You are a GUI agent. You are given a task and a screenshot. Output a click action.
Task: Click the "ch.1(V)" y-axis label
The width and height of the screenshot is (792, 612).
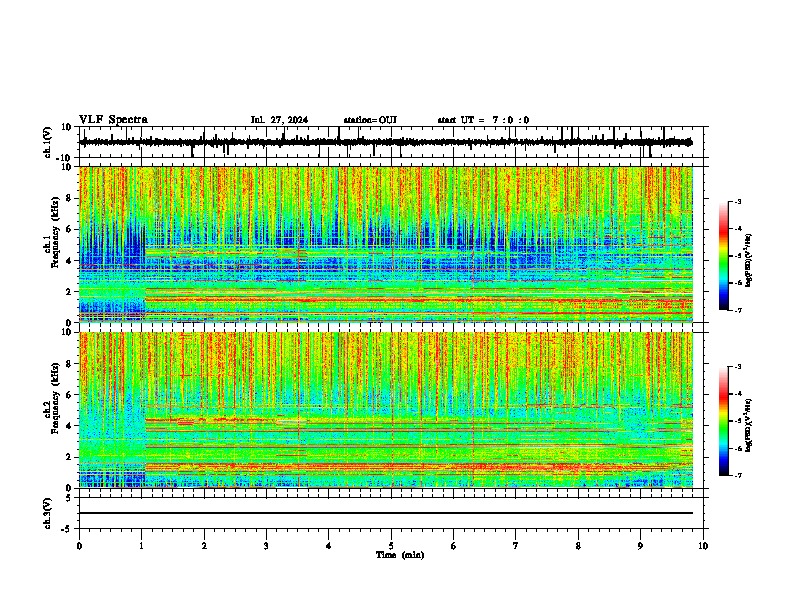coord(48,142)
